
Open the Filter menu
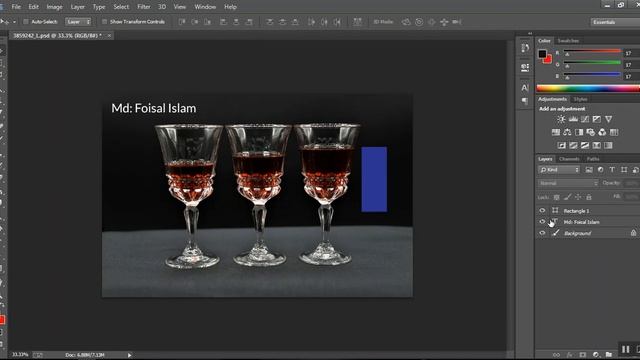pyautogui.click(x=144, y=7)
